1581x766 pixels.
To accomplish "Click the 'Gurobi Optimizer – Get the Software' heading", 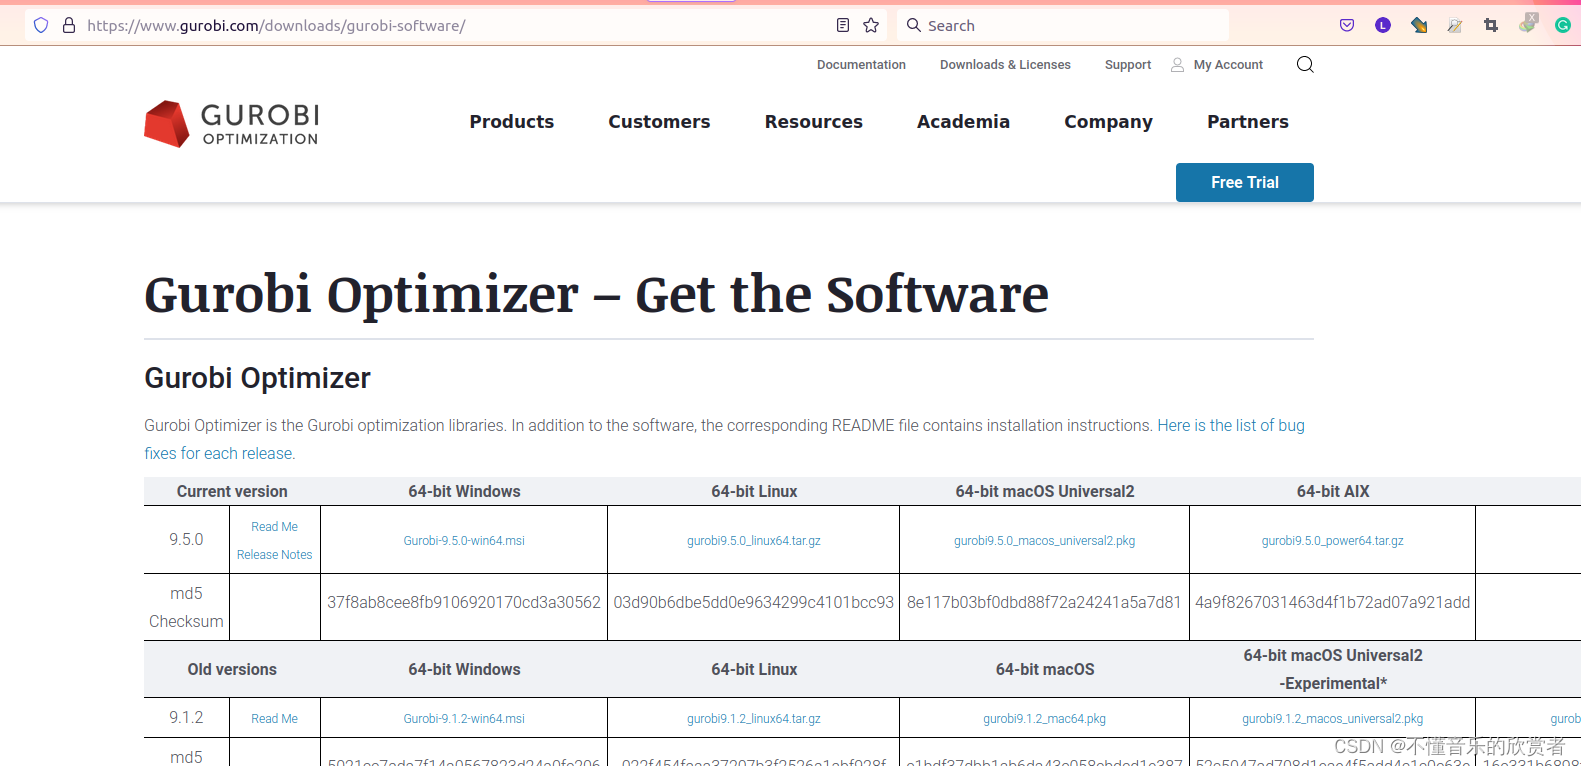I will click(x=596, y=294).
